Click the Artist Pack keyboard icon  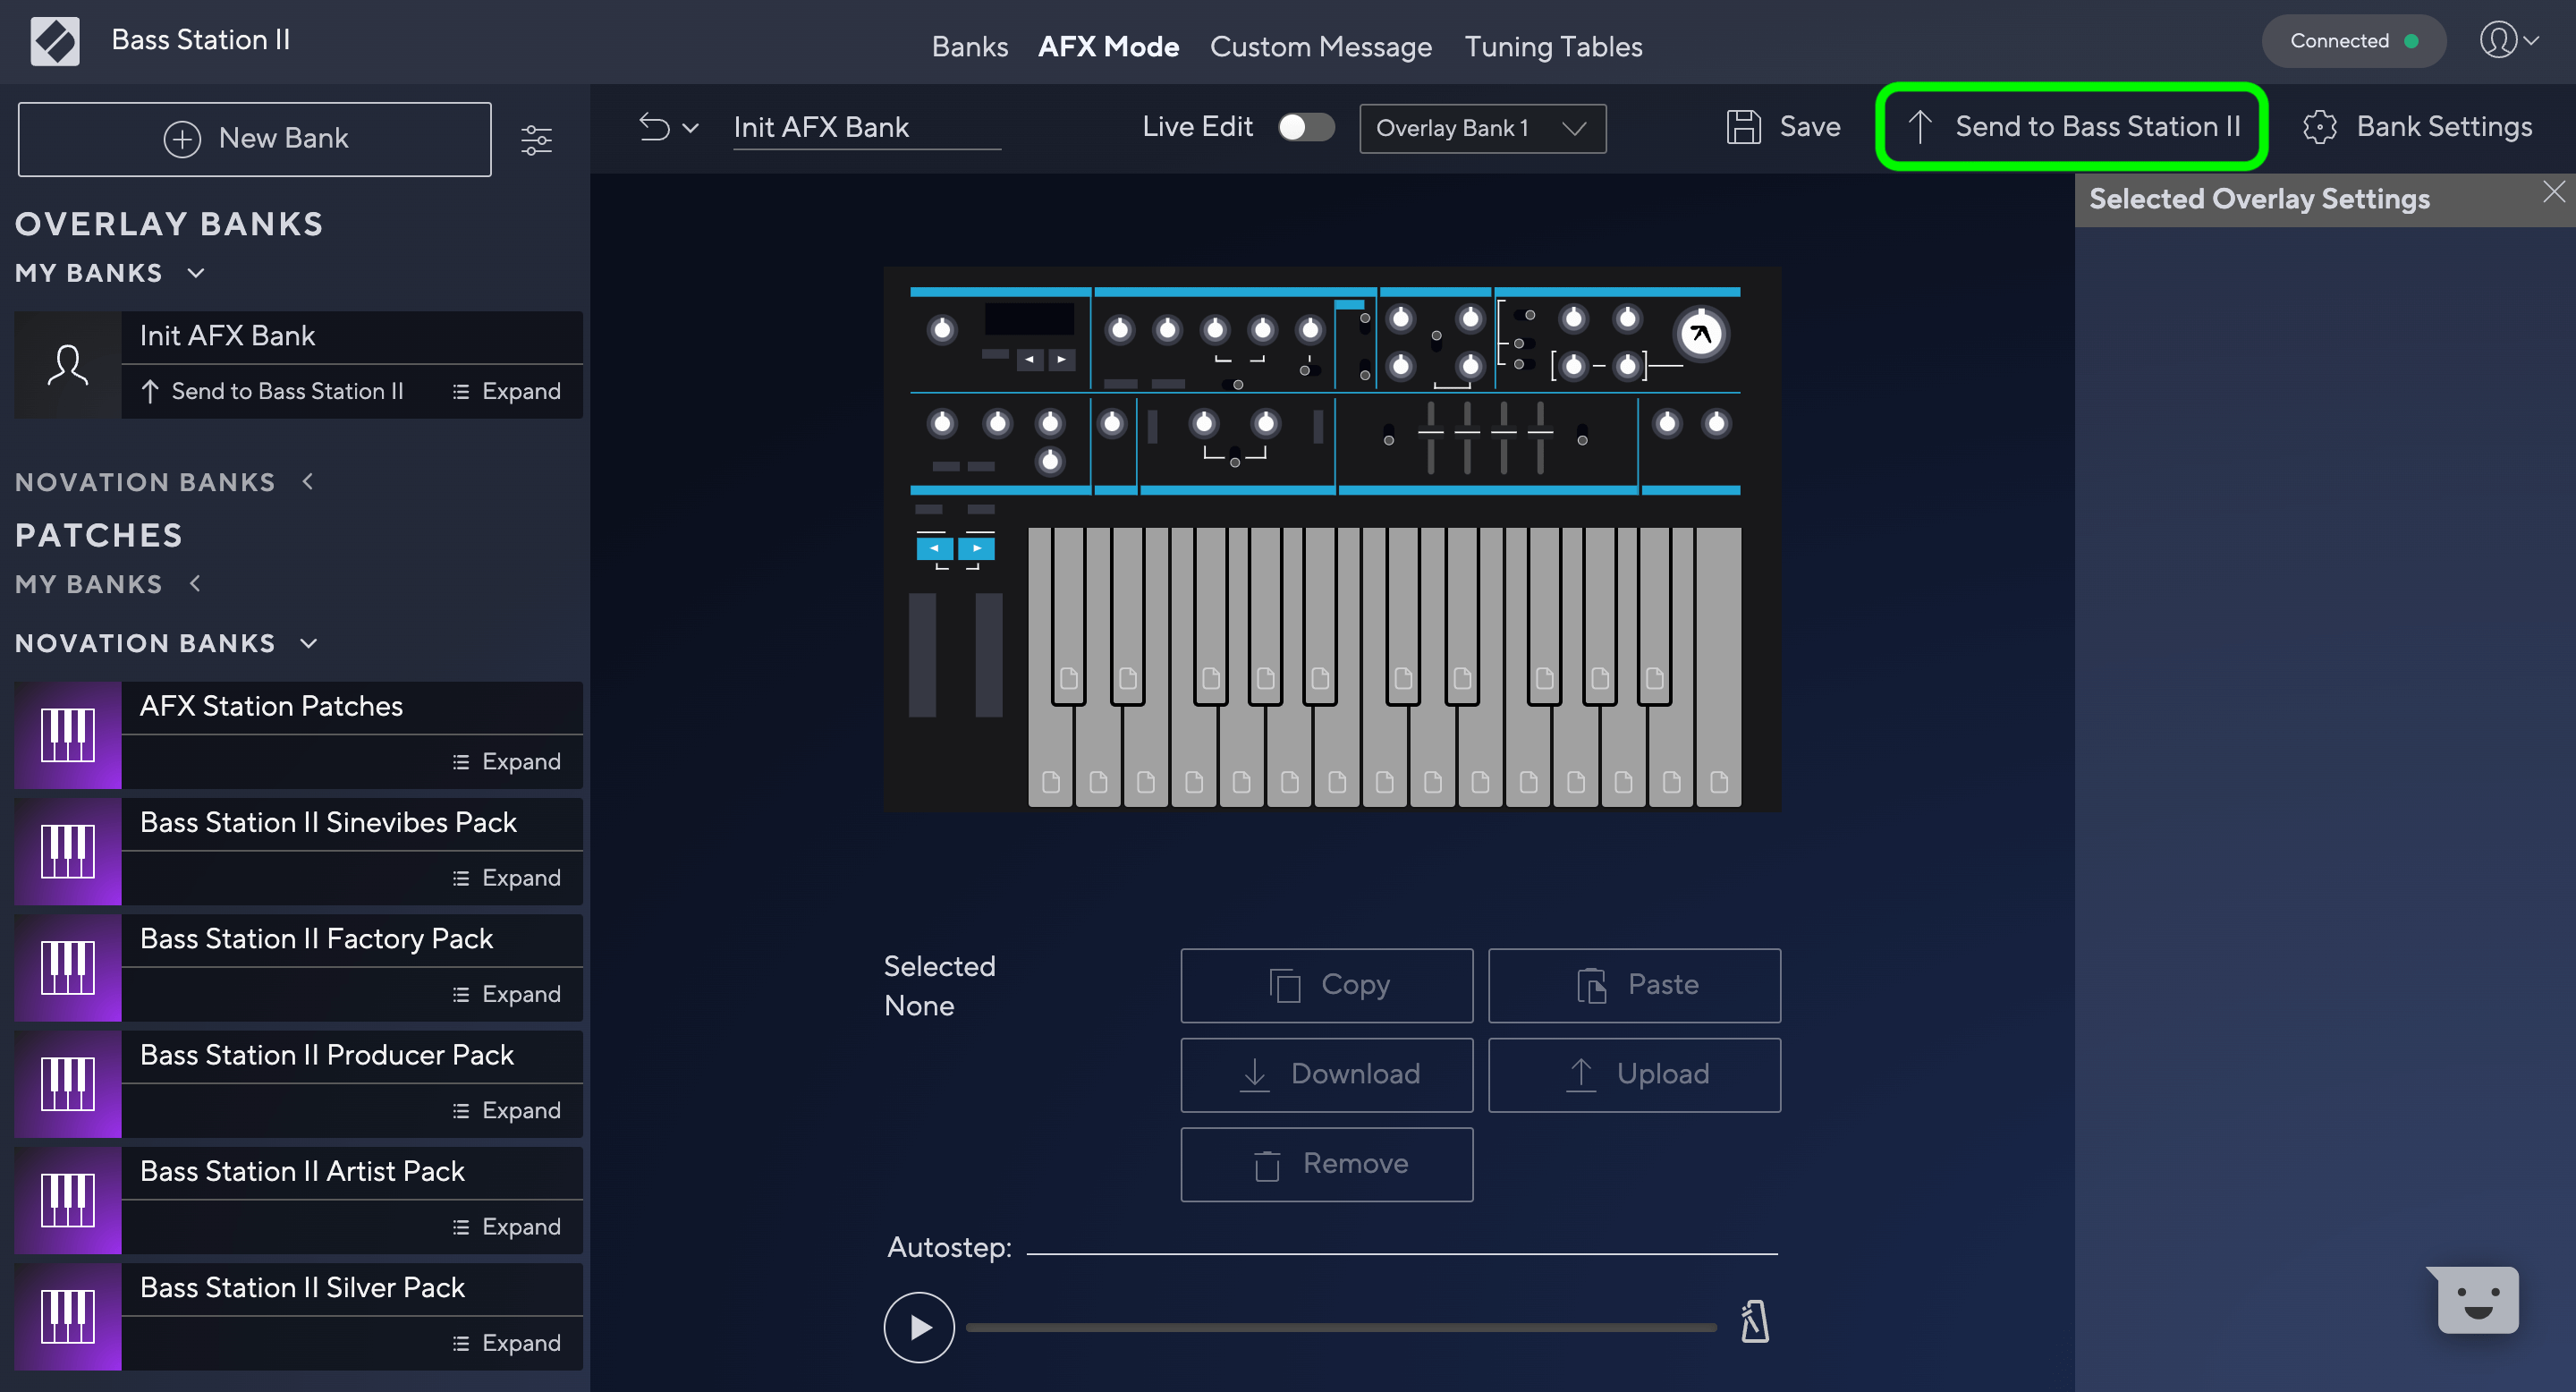pyautogui.click(x=68, y=1200)
